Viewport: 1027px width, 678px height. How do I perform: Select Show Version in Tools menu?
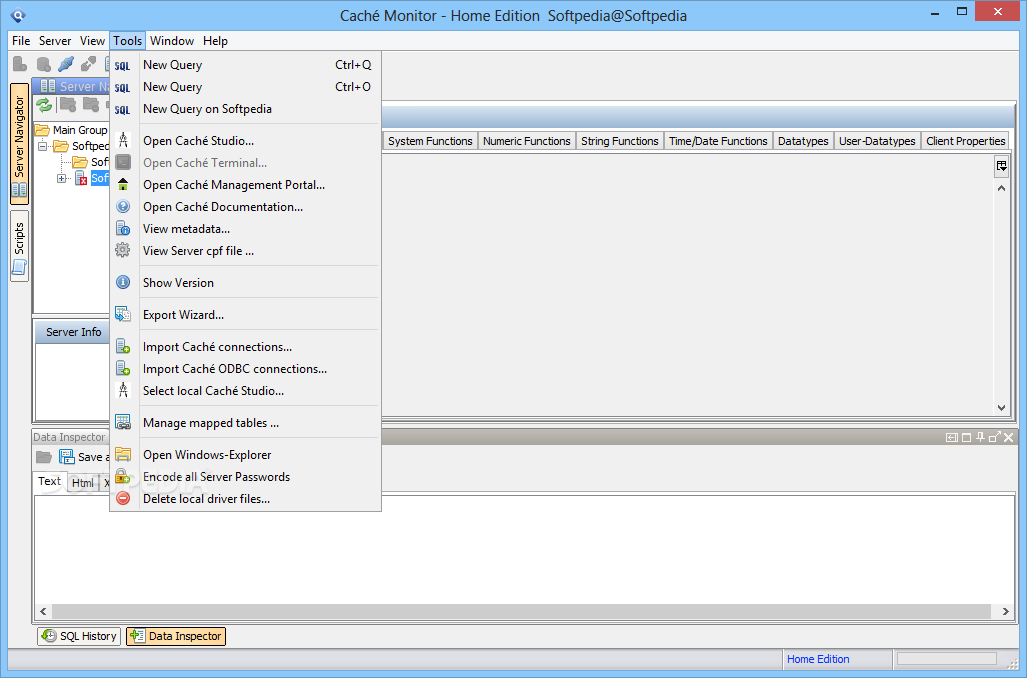(245, 283)
